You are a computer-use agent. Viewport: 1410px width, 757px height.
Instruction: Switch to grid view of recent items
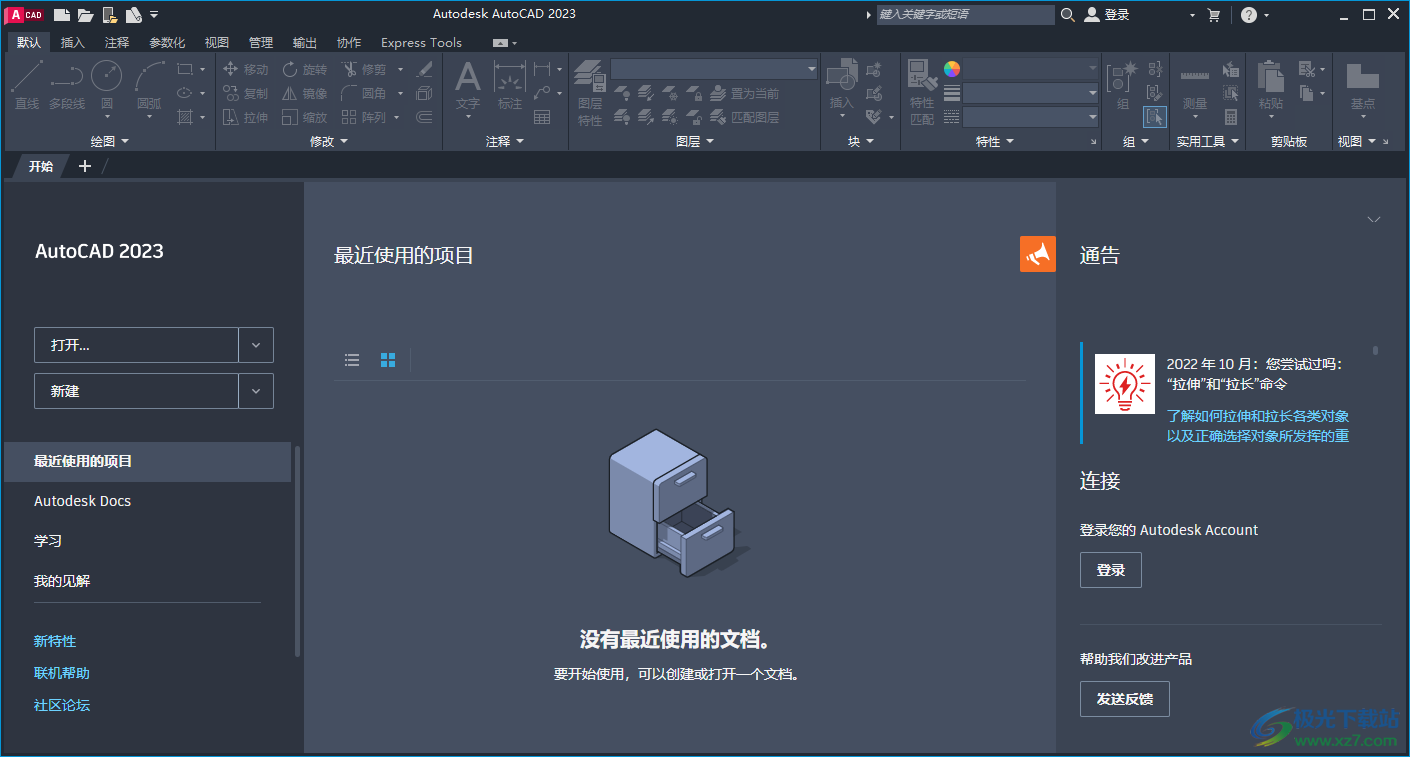pyautogui.click(x=388, y=360)
